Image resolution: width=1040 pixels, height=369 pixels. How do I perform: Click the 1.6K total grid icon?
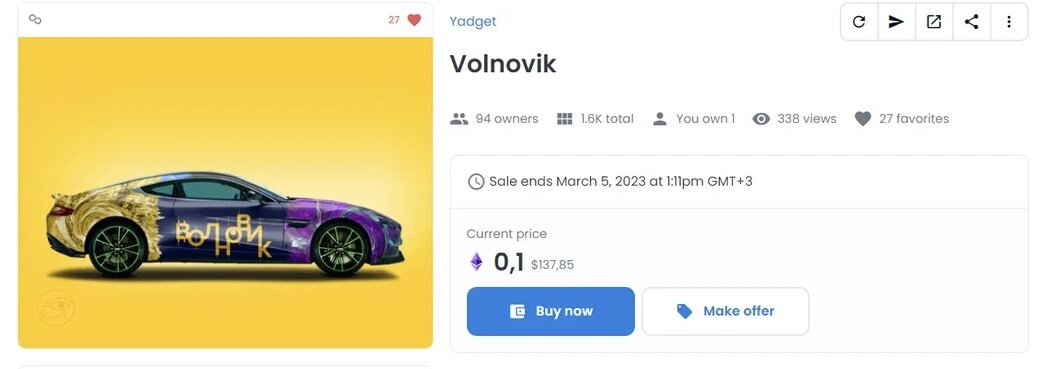click(x=564, y=119)
